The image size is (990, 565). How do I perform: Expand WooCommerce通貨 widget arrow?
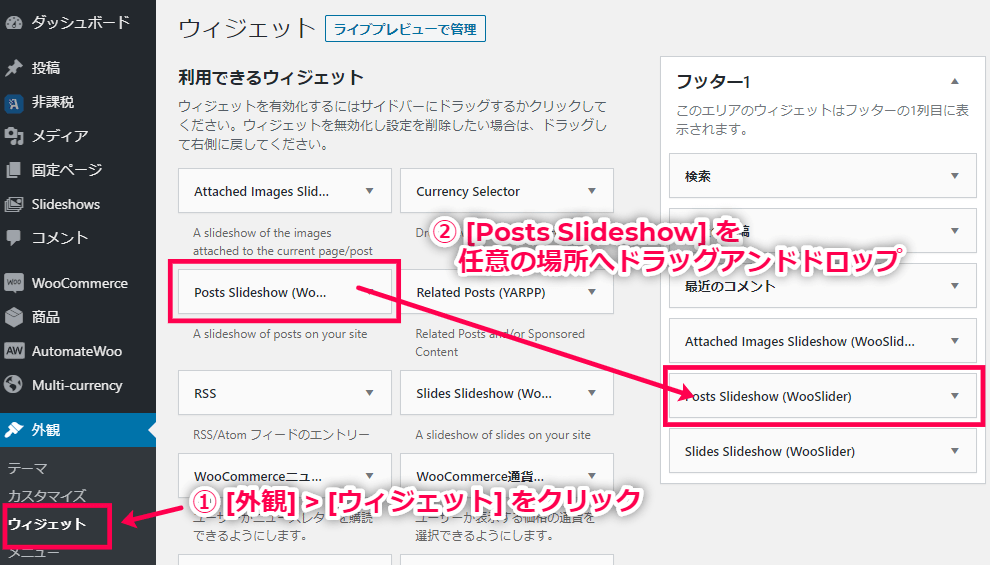click(x=592, y=475)
